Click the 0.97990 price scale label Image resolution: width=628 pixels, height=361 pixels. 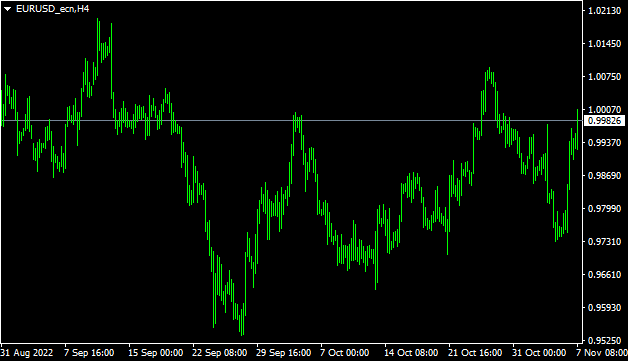[604, 208]
